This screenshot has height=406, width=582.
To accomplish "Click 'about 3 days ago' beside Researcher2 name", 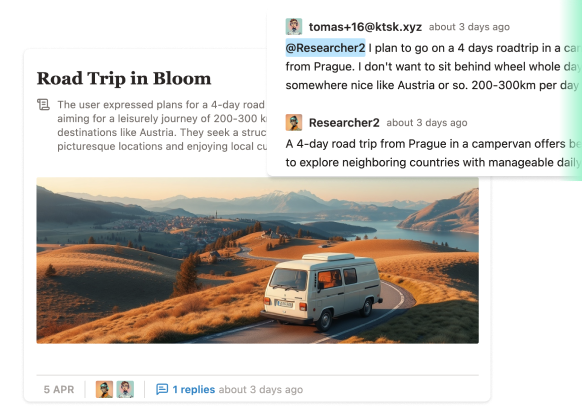I will (x=427, y=122).
